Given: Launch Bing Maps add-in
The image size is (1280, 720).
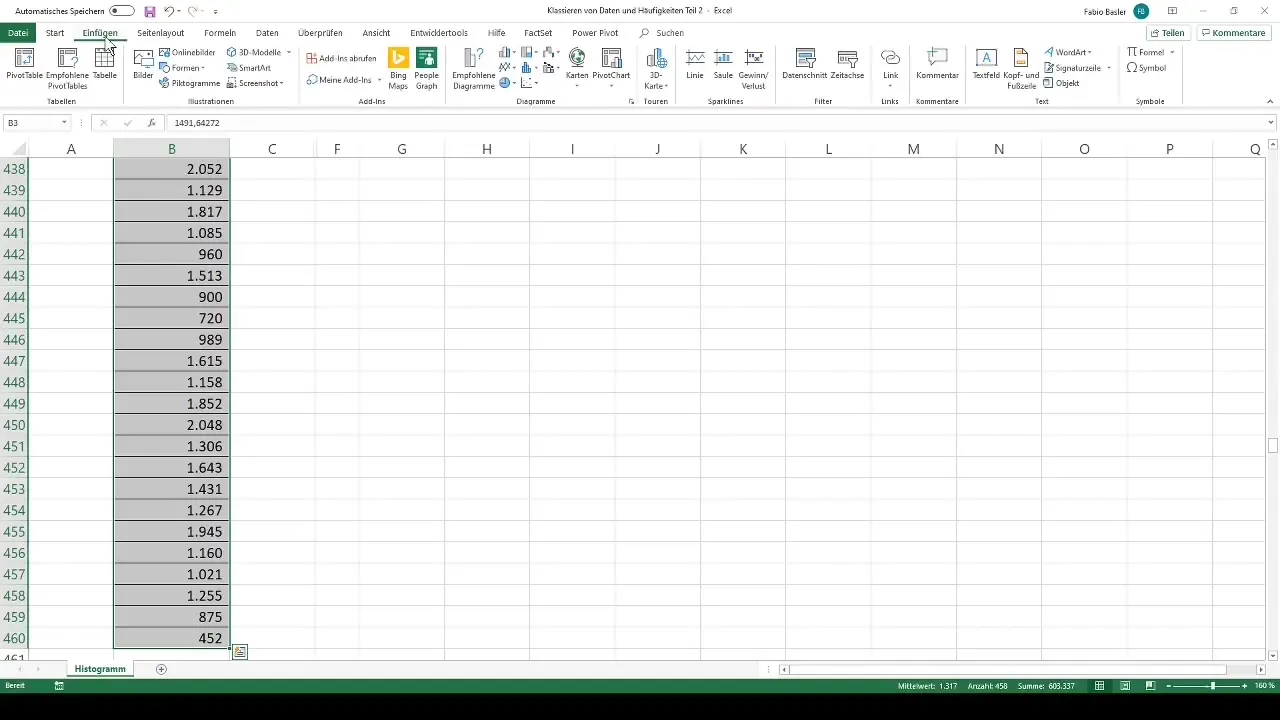Looking at the screenshot, I should (x=398, y=68).
